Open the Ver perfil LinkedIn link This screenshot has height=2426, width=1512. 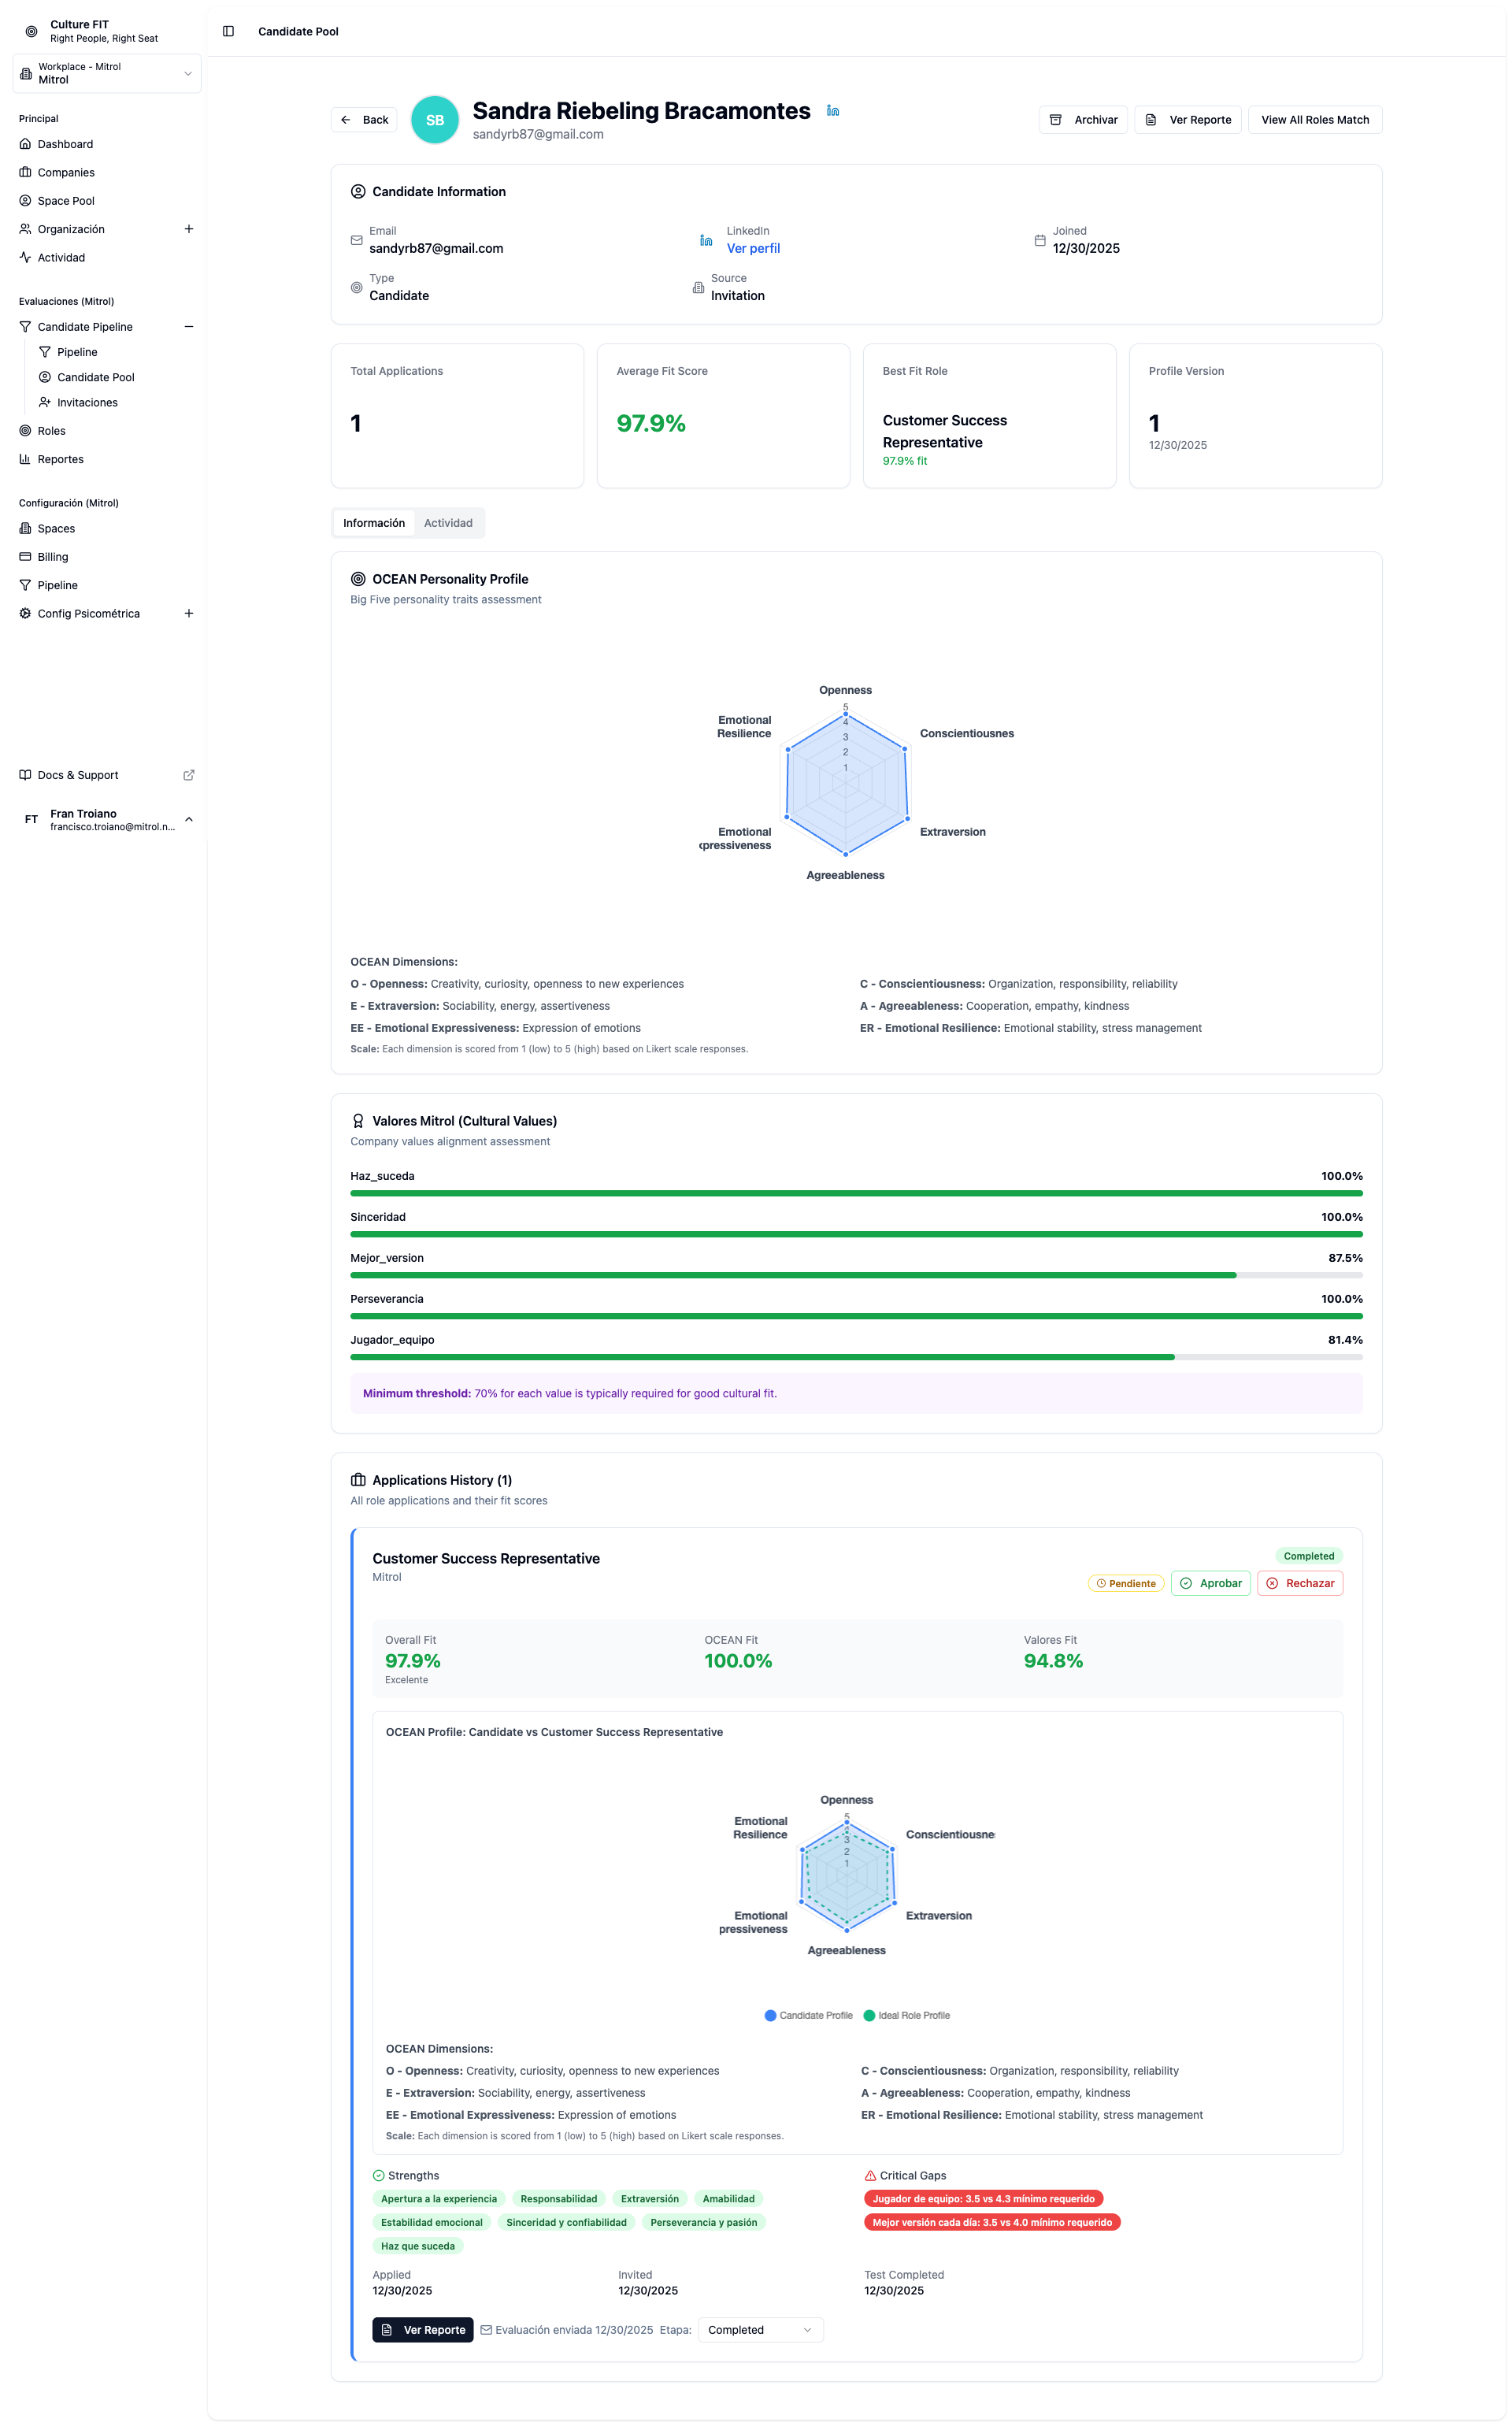753,248
